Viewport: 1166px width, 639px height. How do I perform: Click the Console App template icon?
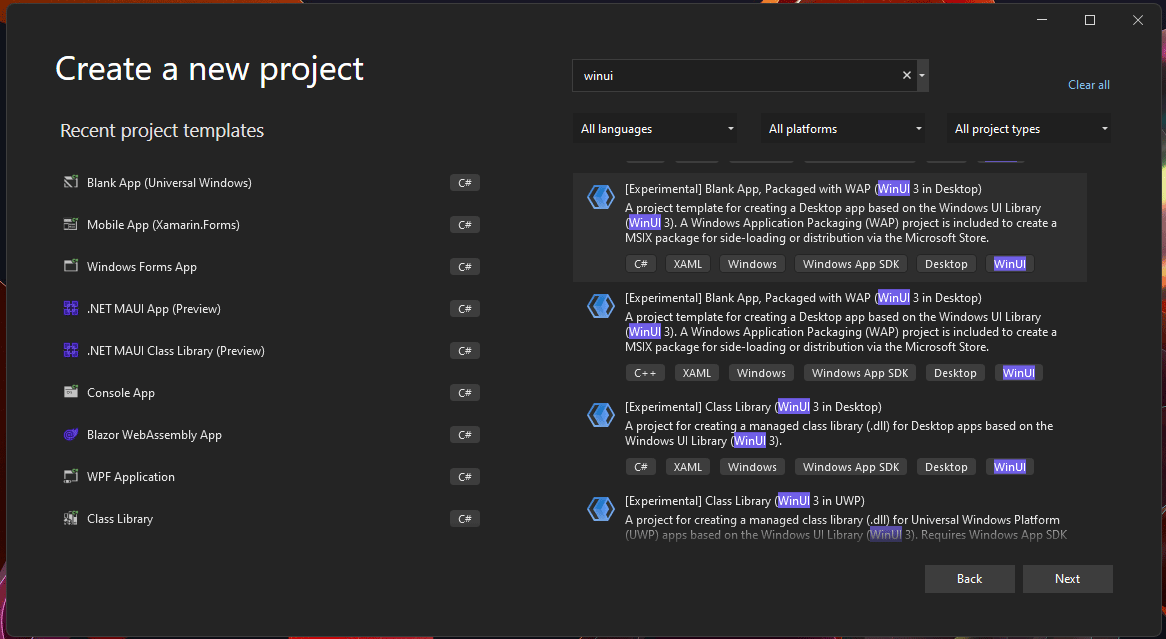point(71,393)
